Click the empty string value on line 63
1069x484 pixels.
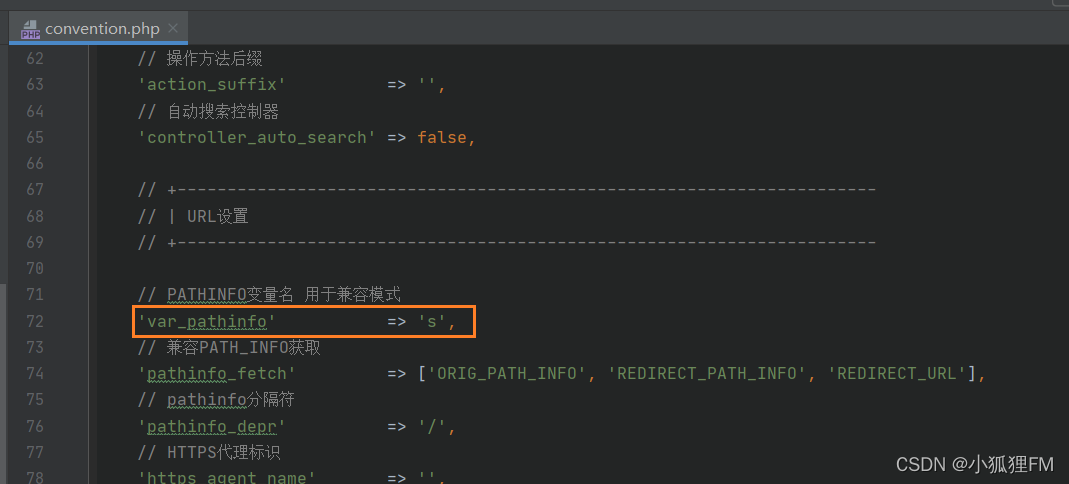point(427,85)
